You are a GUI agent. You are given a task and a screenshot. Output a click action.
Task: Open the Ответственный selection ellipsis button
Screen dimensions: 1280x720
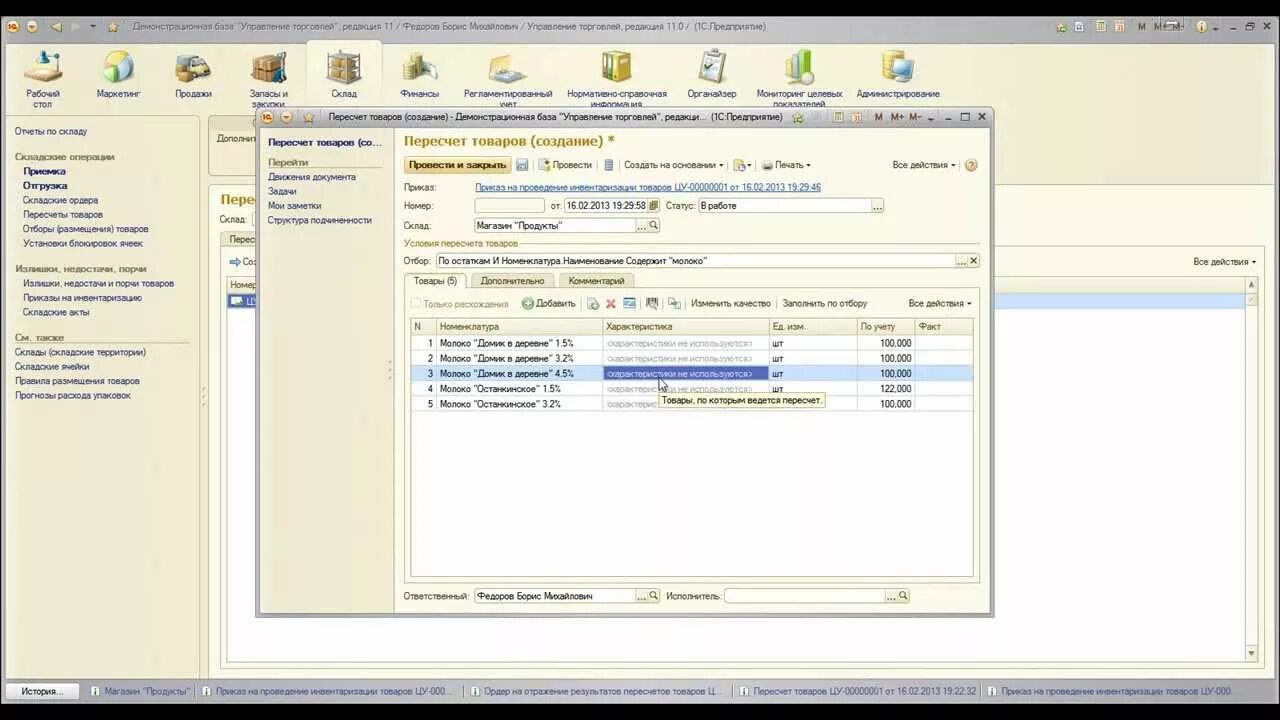pos(642,596)
